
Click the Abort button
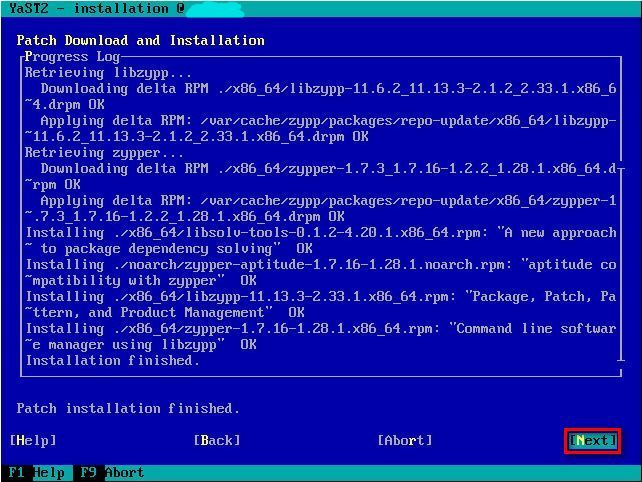point(405,441)
